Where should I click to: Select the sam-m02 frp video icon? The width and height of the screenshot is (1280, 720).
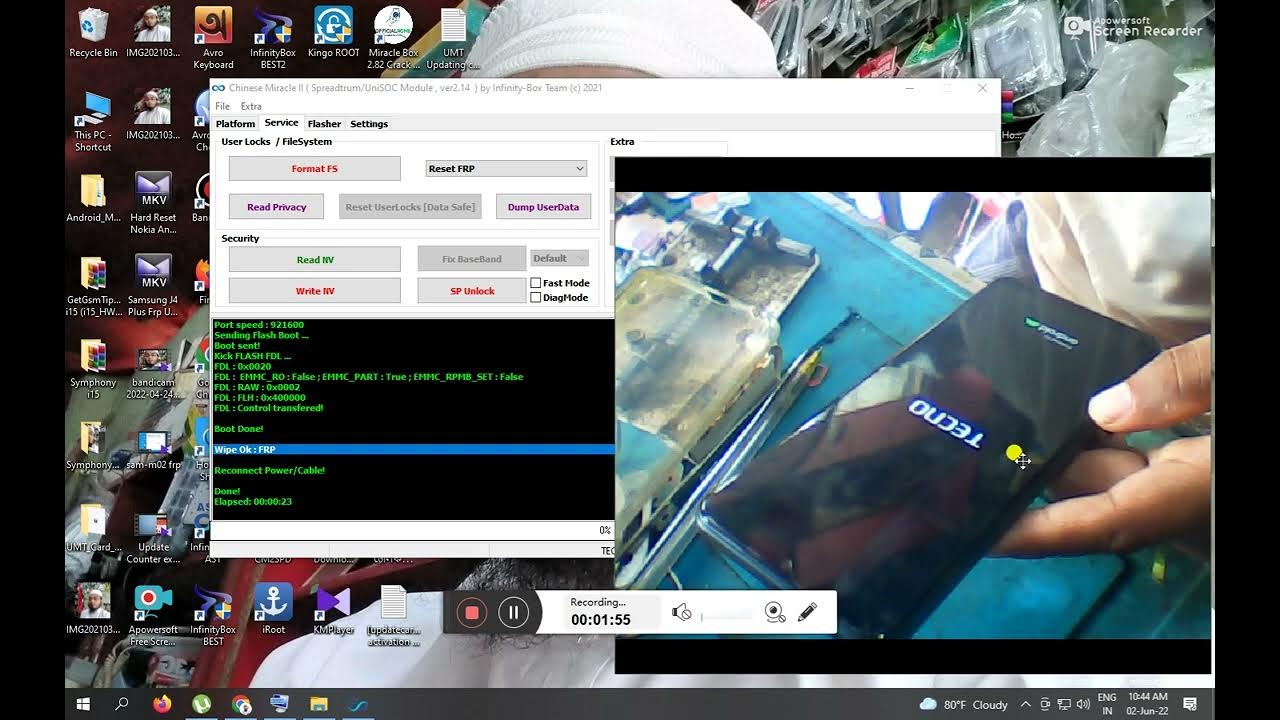tap(153, 447)
